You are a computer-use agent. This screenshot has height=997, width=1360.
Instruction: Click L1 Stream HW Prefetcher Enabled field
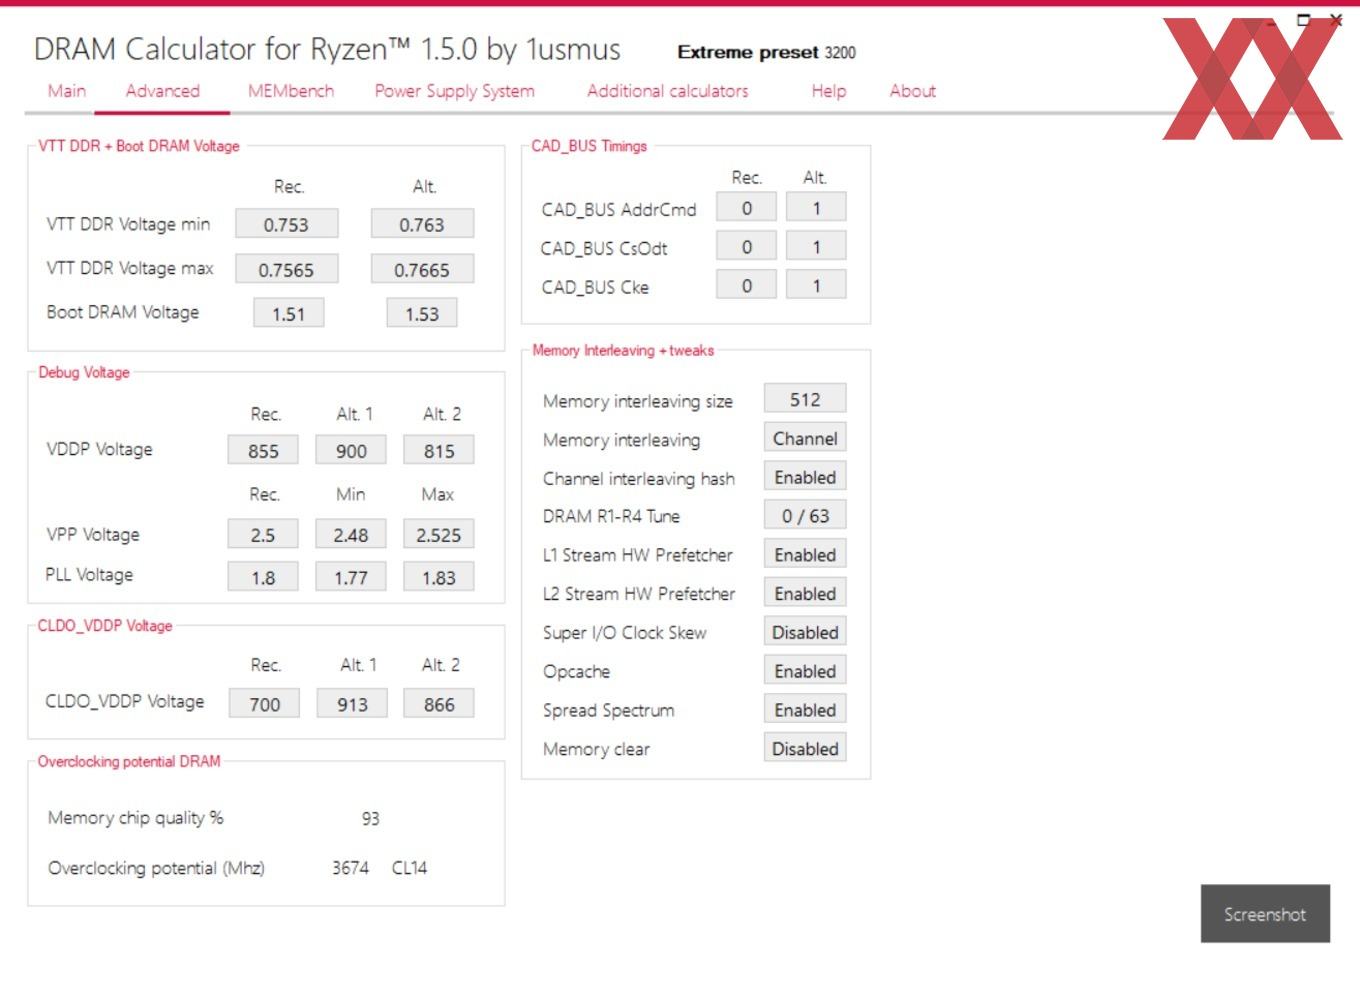[x=805, y=554]
